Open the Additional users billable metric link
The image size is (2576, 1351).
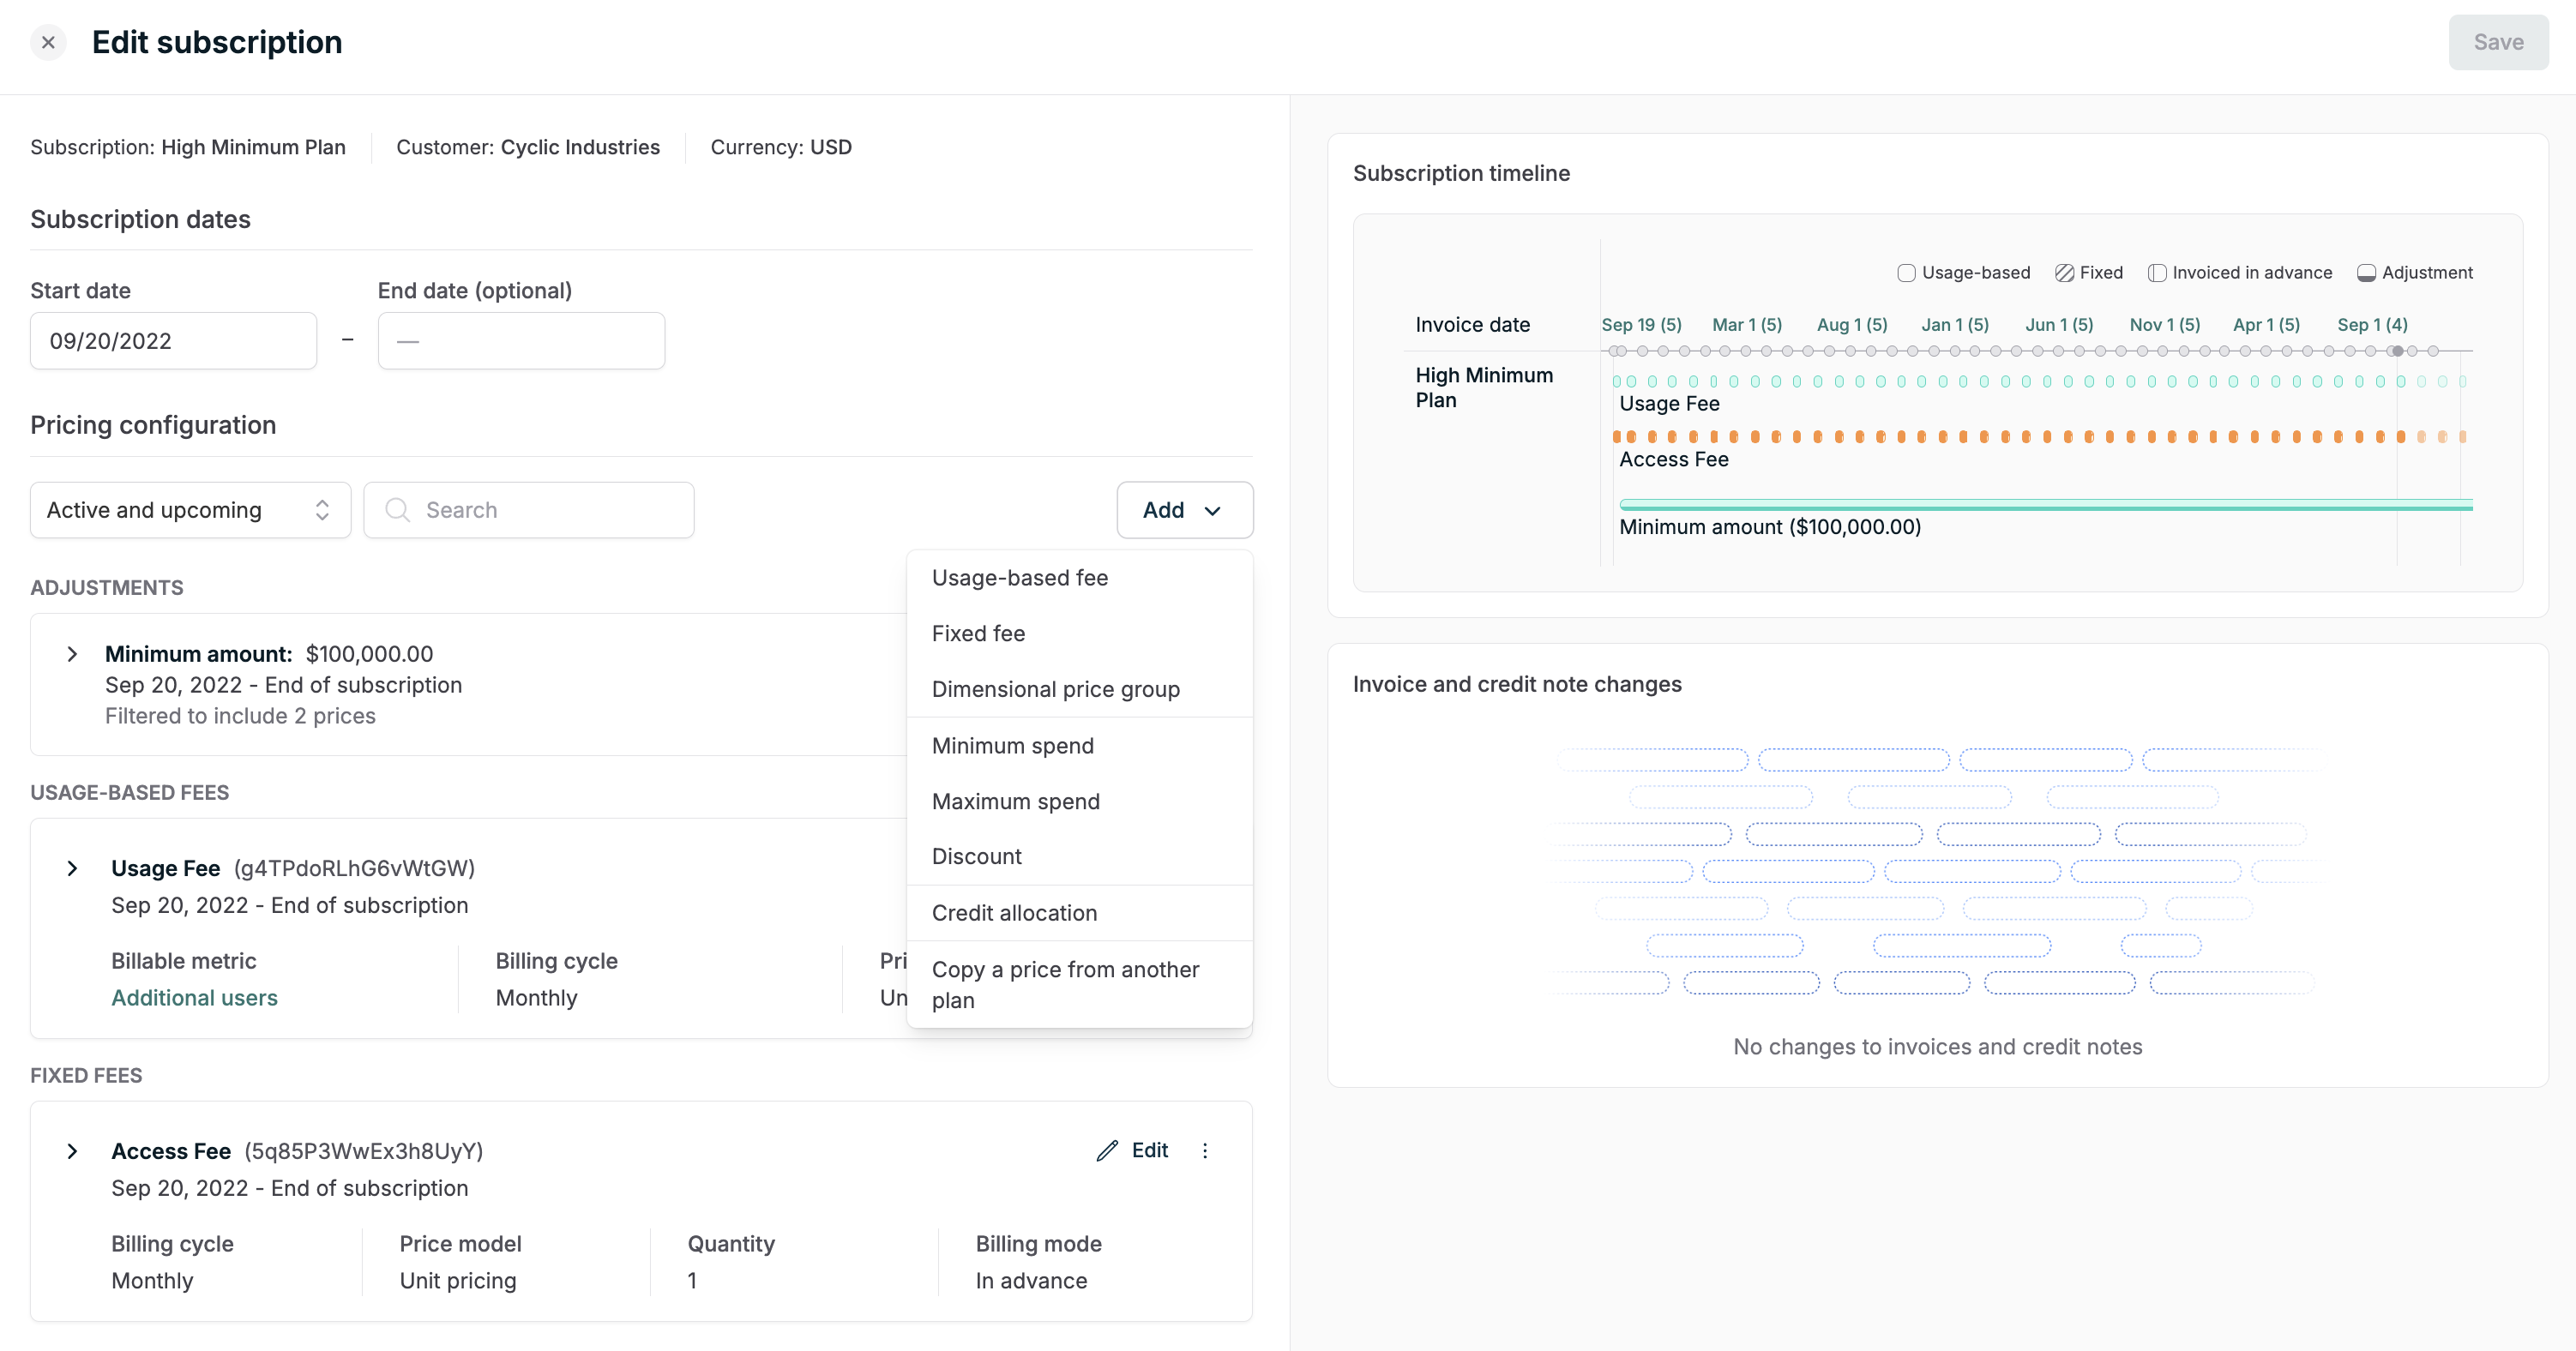point(194,998)
